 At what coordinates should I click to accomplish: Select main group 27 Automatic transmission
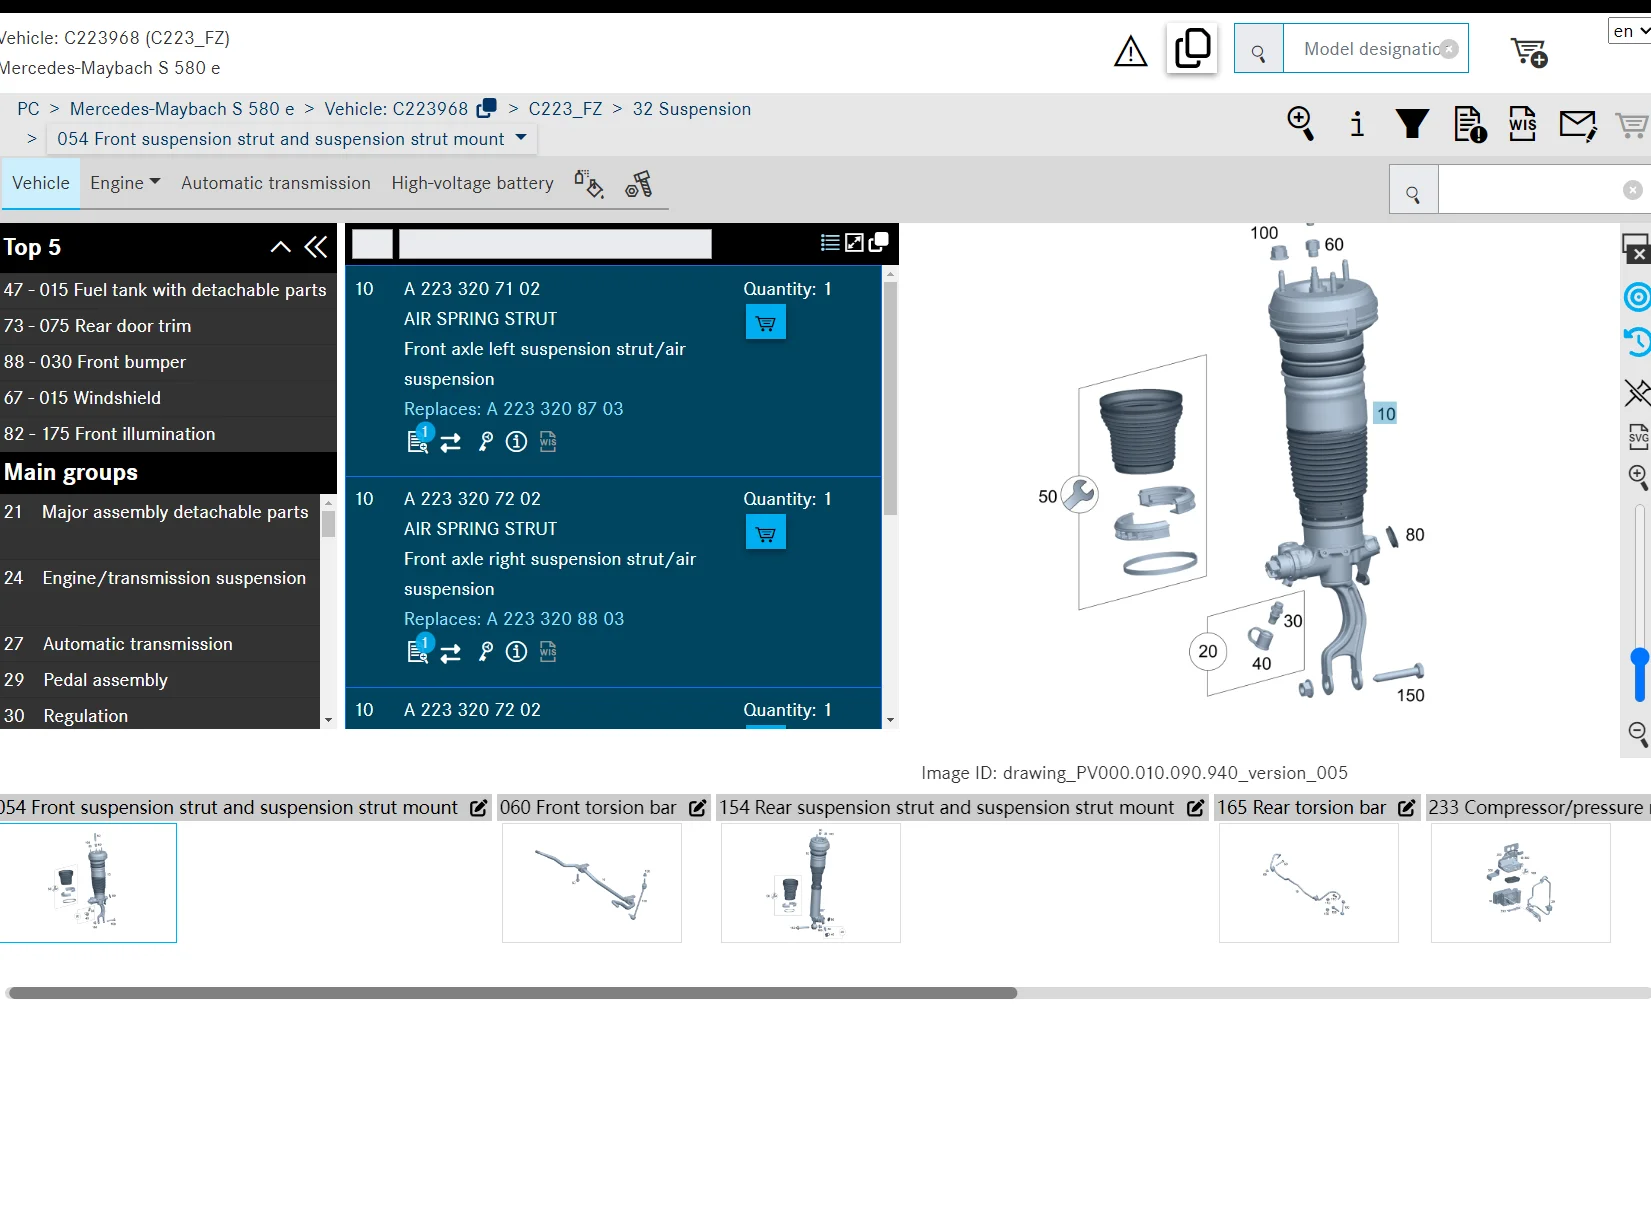coord(160,644)
